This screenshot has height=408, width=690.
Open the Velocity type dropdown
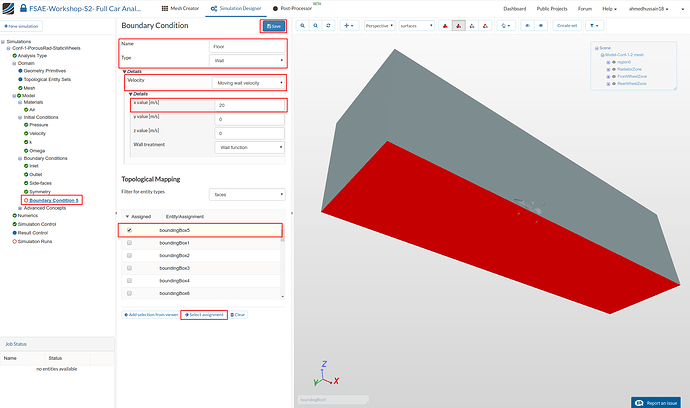click(x=247, y=81)
